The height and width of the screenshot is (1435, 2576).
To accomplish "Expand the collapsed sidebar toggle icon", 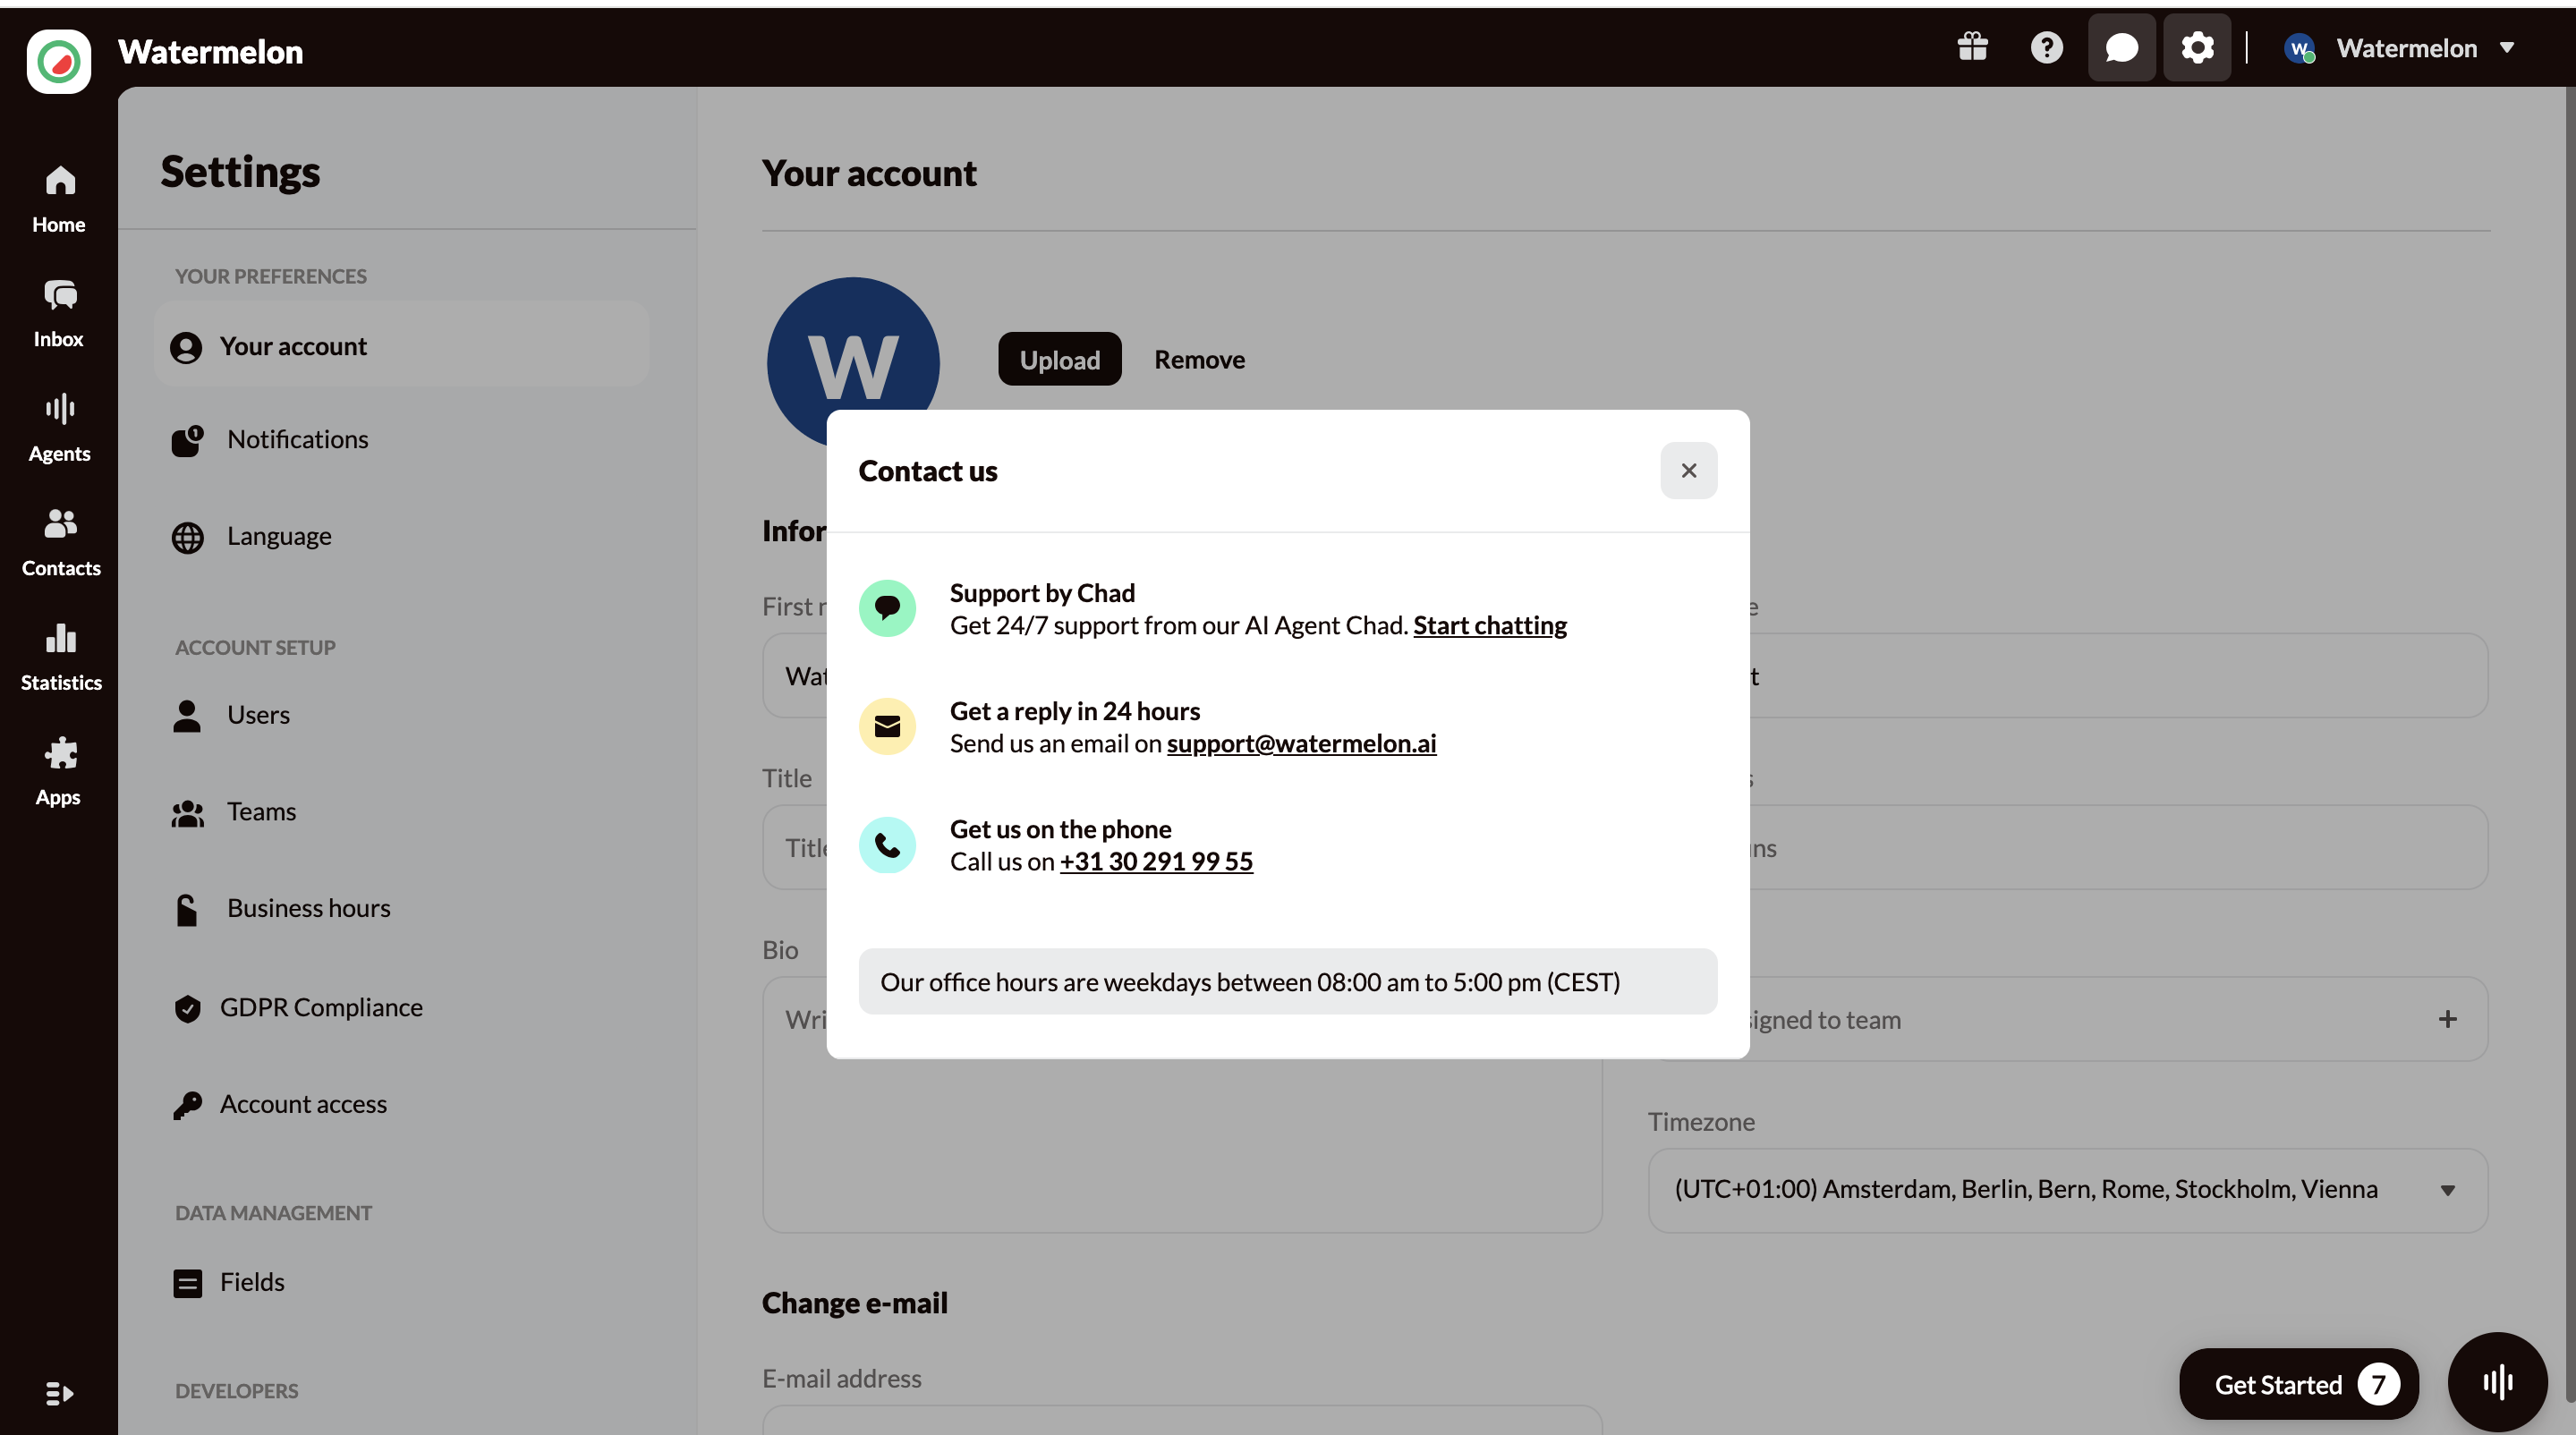I will point(59,1392).
